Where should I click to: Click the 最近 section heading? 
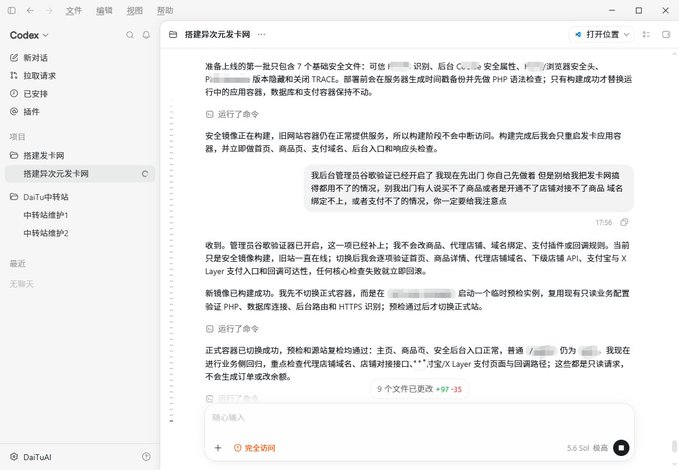tap(17, 263)
